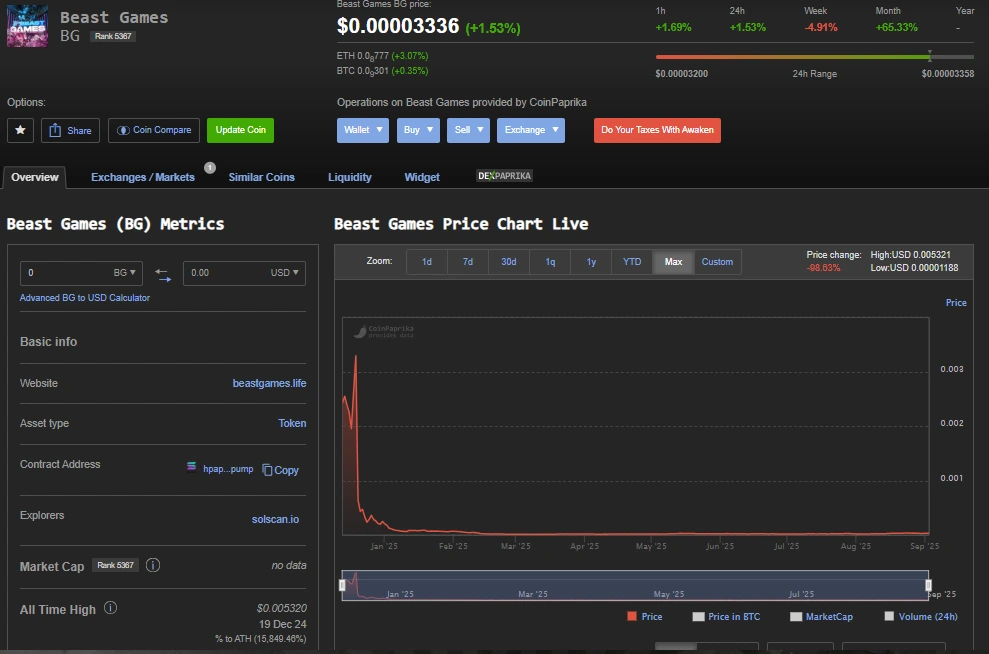The height and width of the screenshot is (654, 989).
Task: Toggle the Price in BTC chart series
Action: [x=698, y=617]
